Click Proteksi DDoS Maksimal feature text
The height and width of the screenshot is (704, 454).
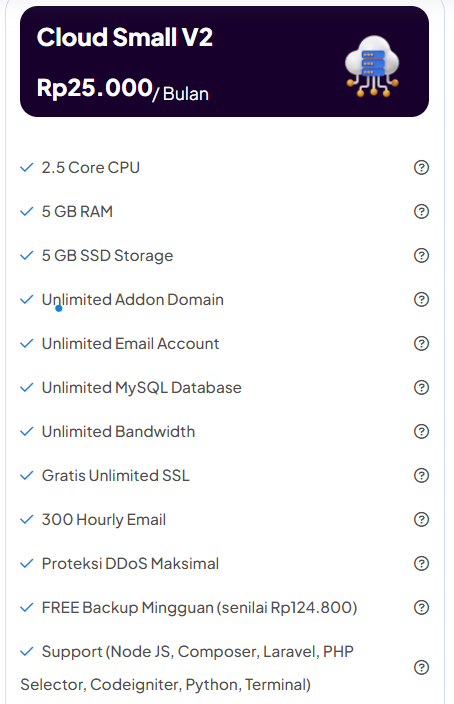[x=130, y=563]
